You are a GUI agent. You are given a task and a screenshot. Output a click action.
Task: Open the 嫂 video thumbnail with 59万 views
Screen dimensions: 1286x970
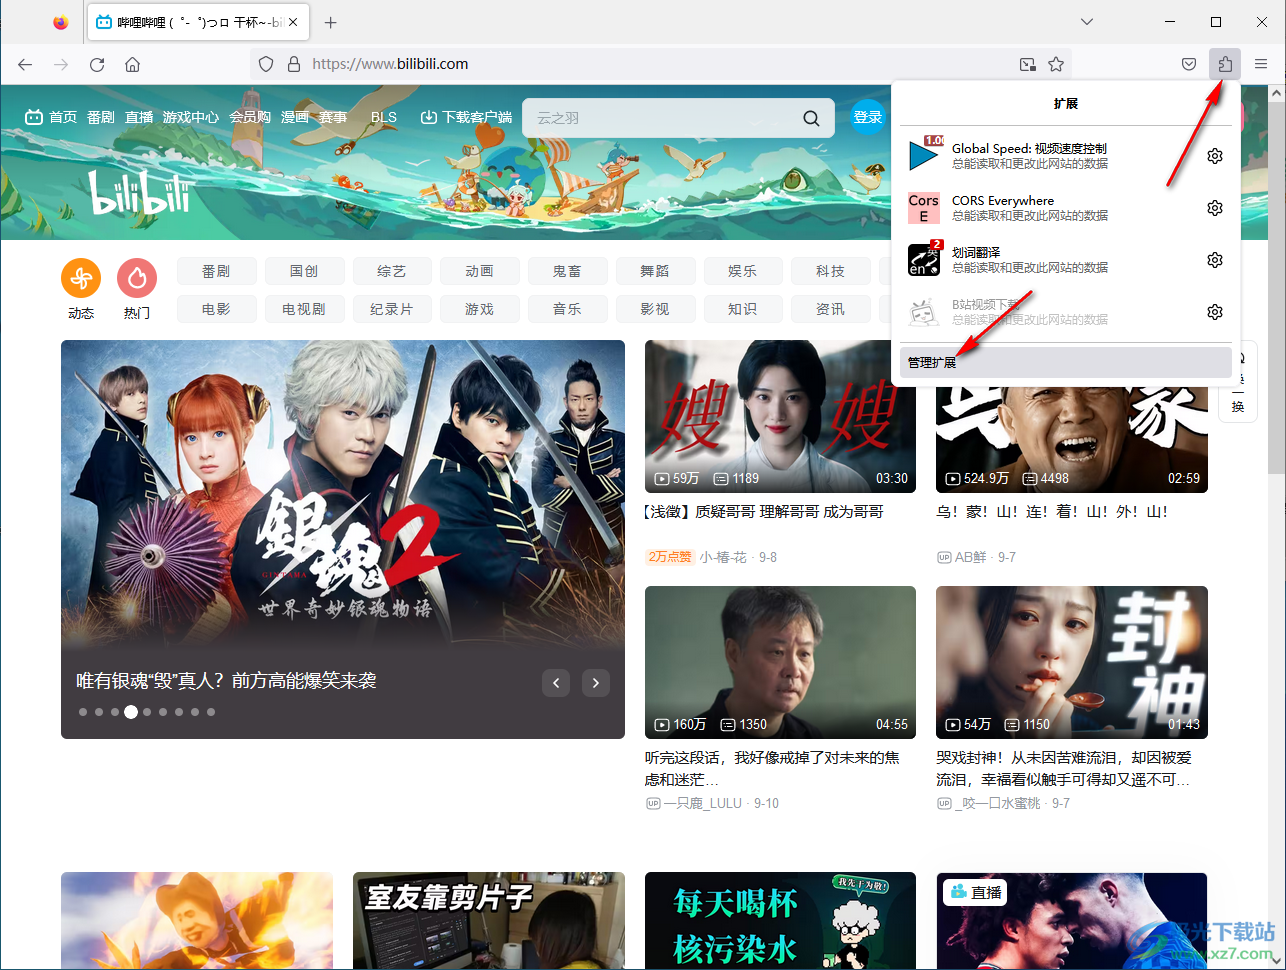coord(780,416)
